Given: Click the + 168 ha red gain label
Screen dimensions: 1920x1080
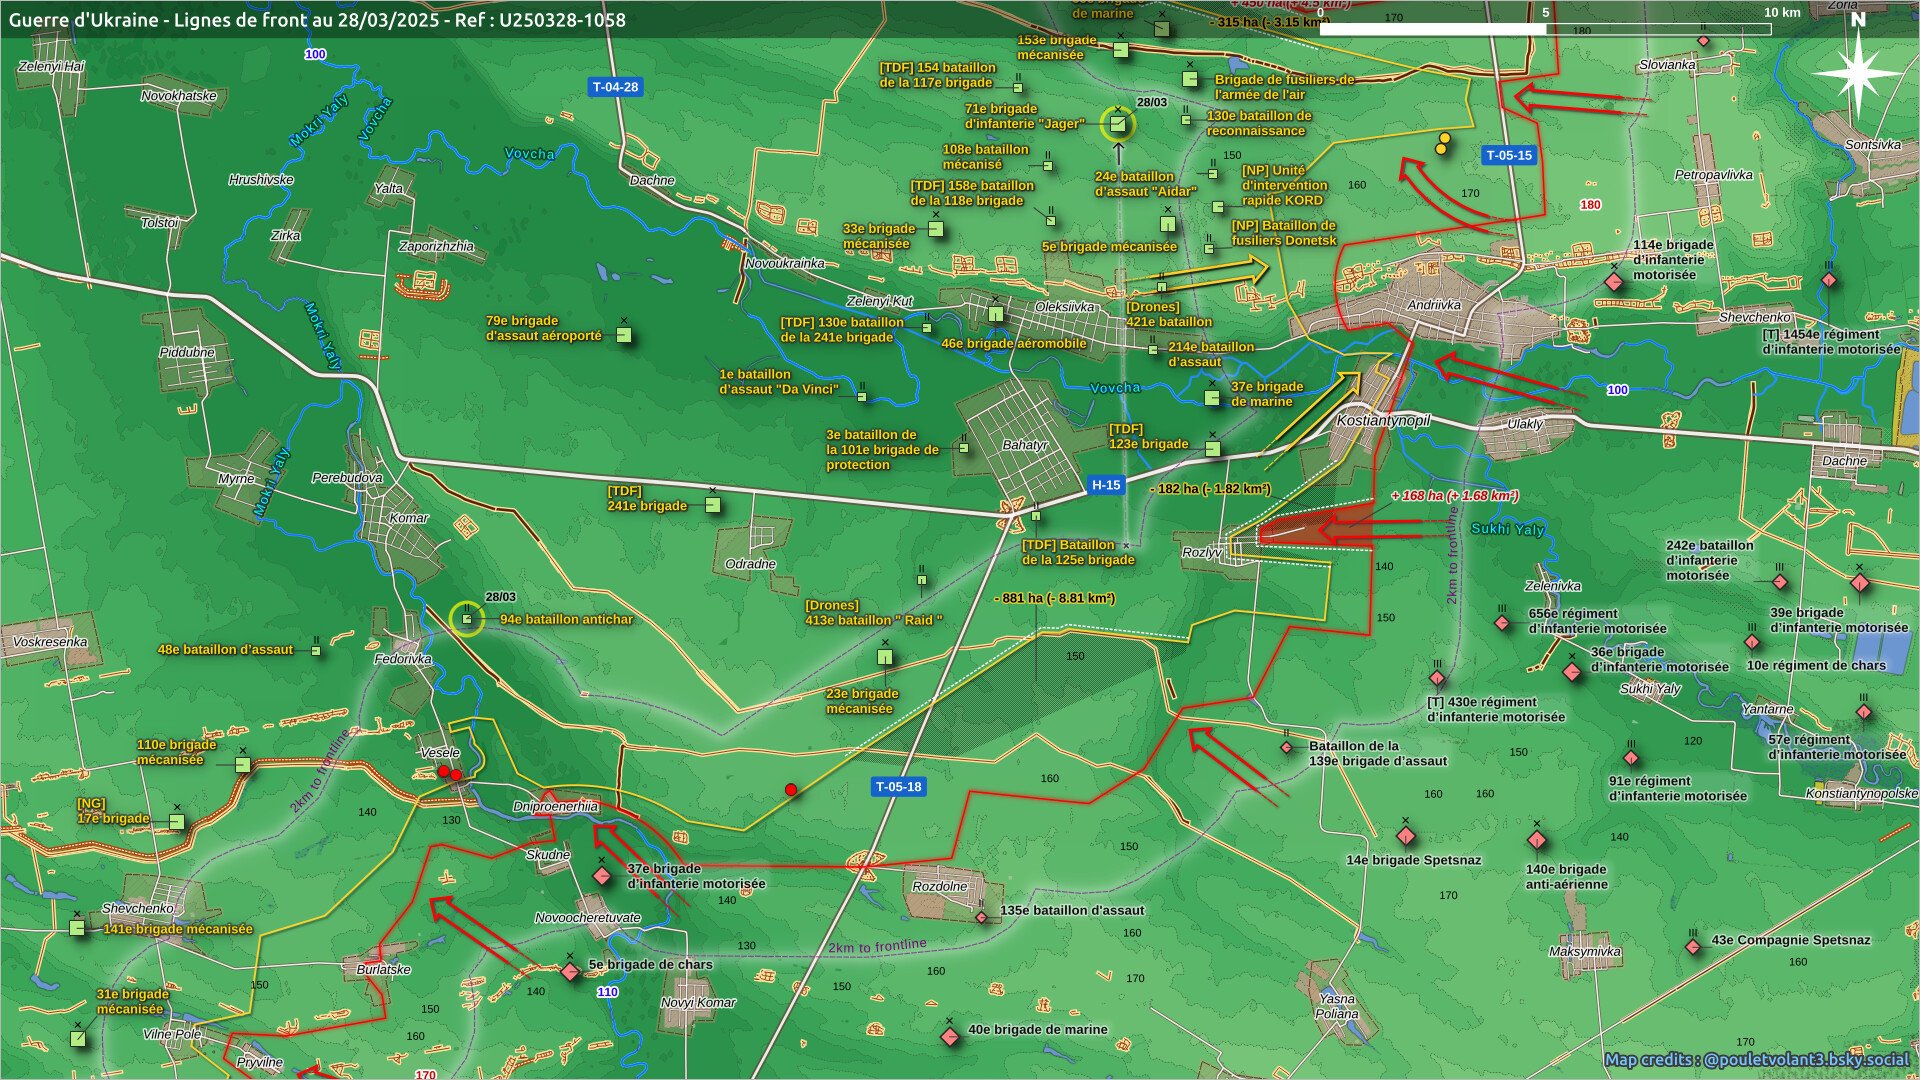Looking at the screenshot, I should tap(1454, 495).
